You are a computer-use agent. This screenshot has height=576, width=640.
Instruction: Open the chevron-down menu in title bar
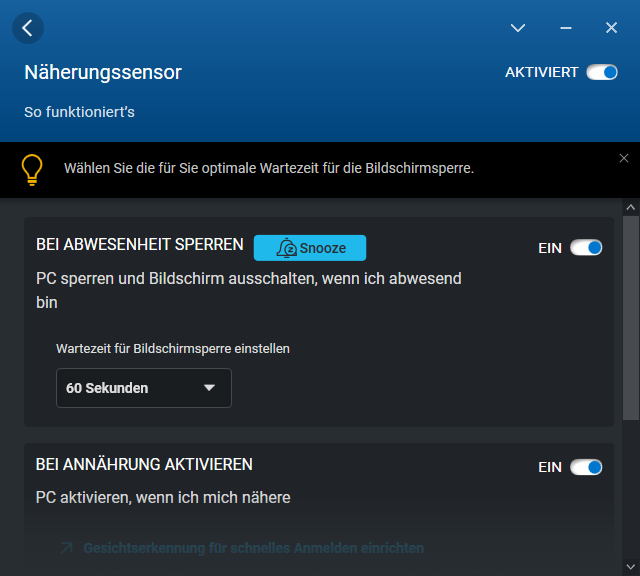[518, 28]
